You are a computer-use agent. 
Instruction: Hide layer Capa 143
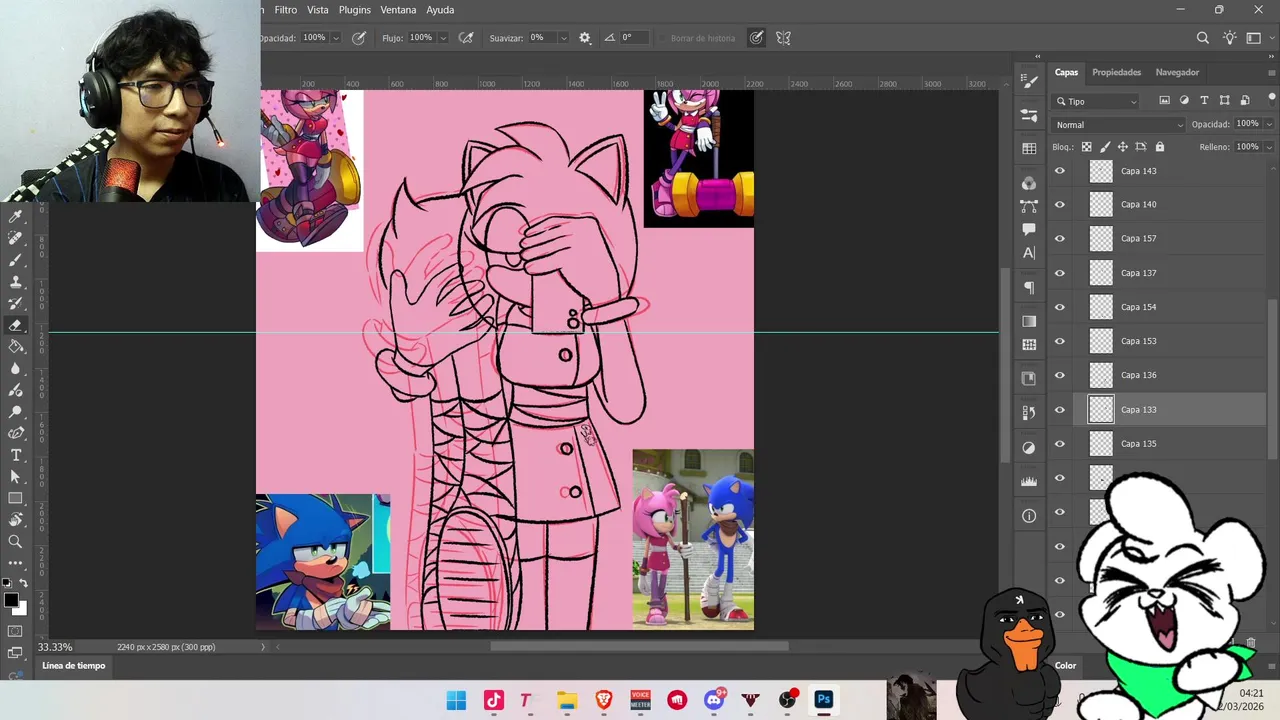1060,171
